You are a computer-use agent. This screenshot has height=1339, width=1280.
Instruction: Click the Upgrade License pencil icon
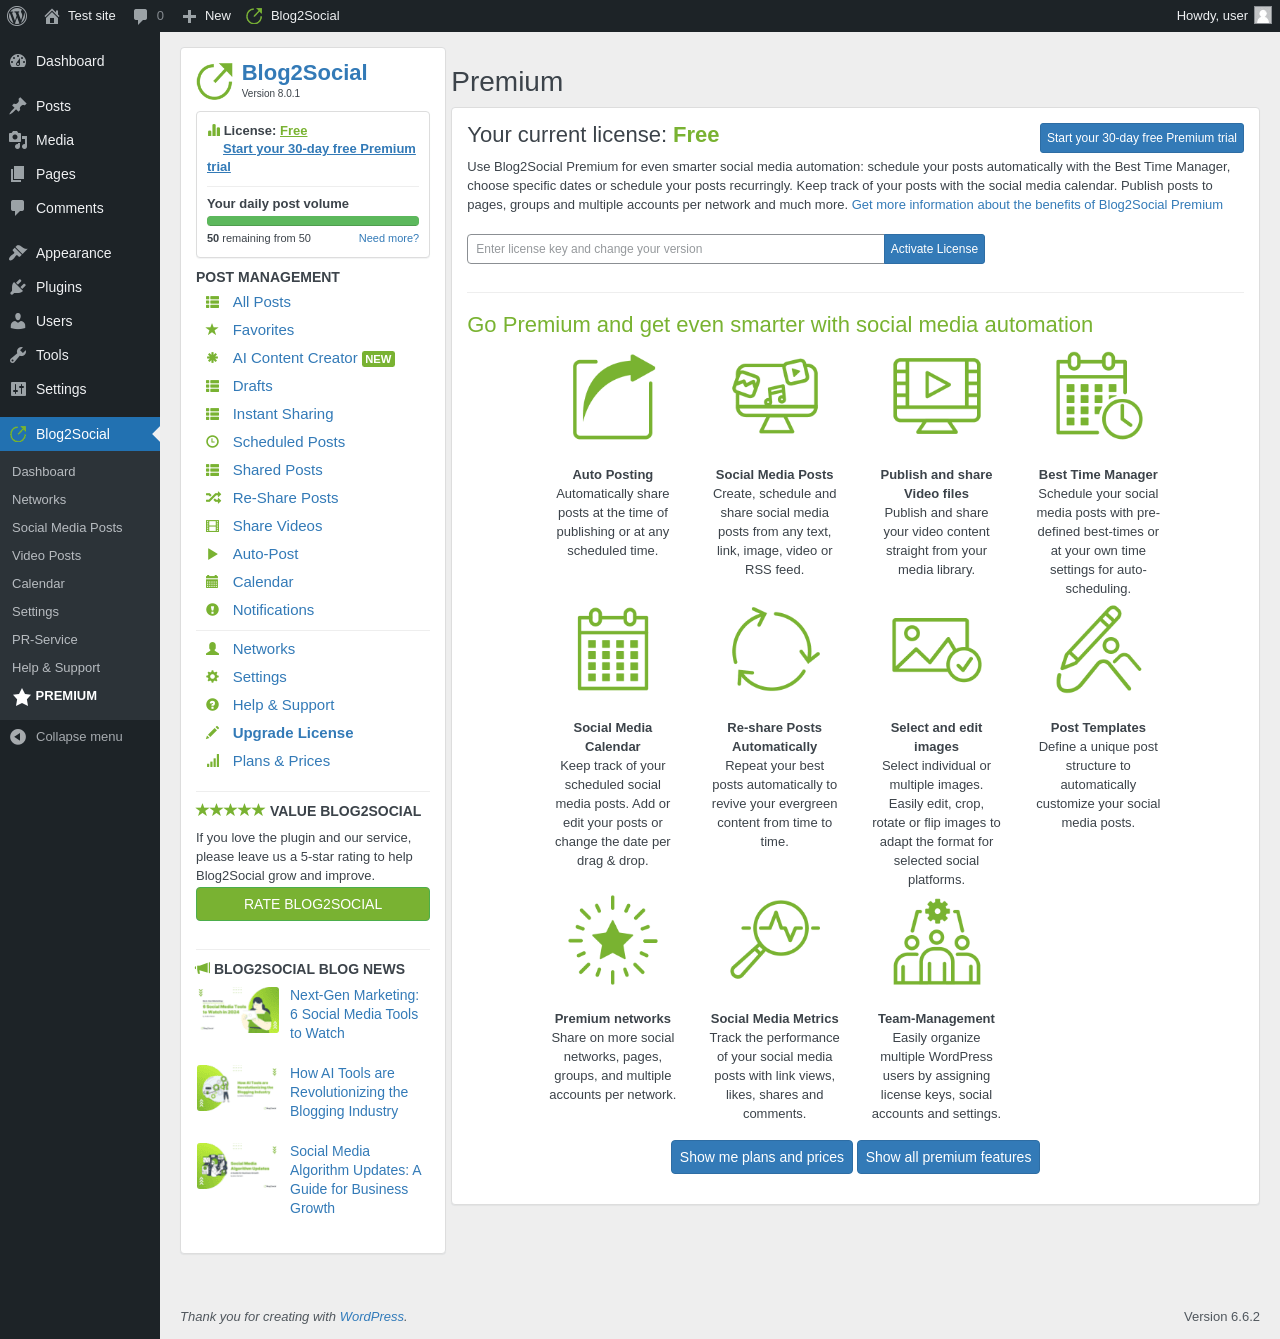click(x=212, y=733)
